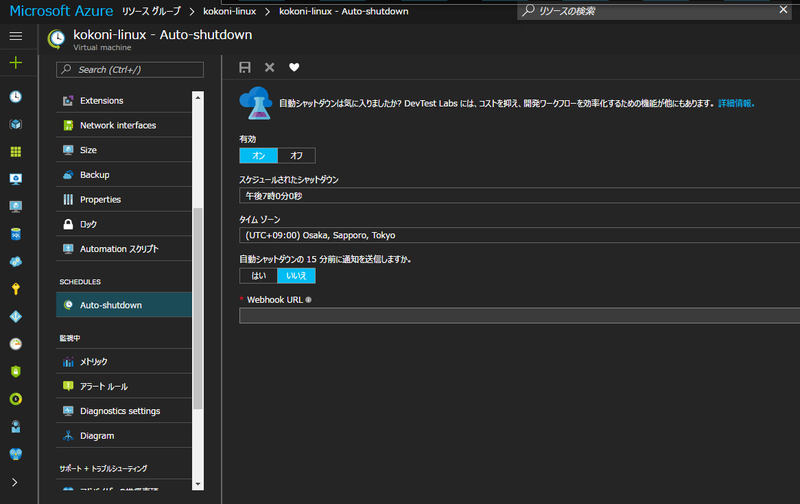Open メトリック menu item

124,362
